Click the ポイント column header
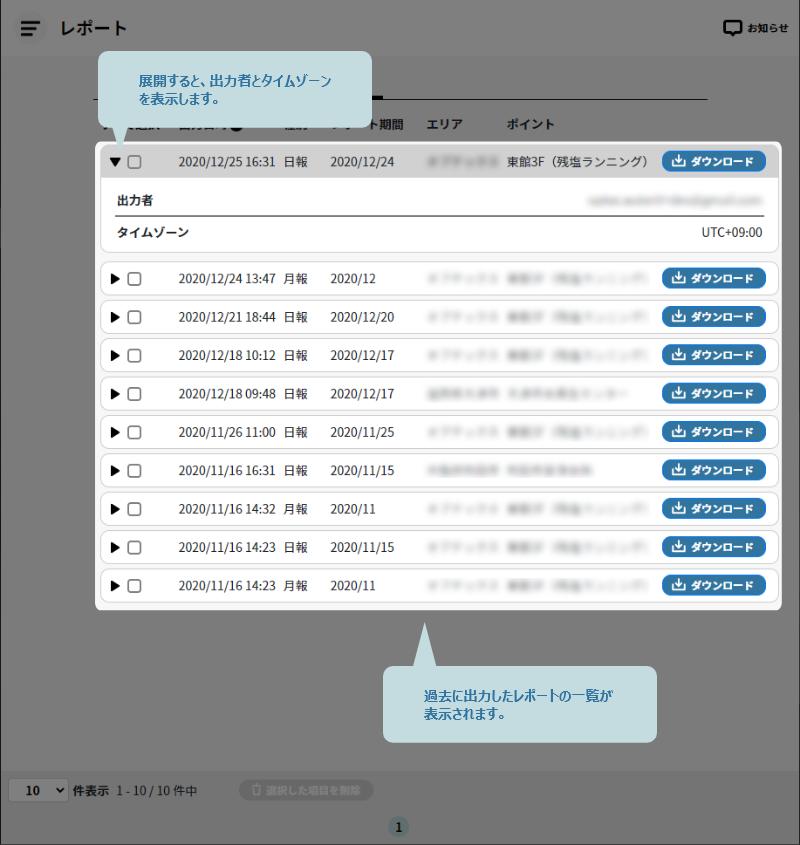Viewport: 800px width, 845px height. 530,124
